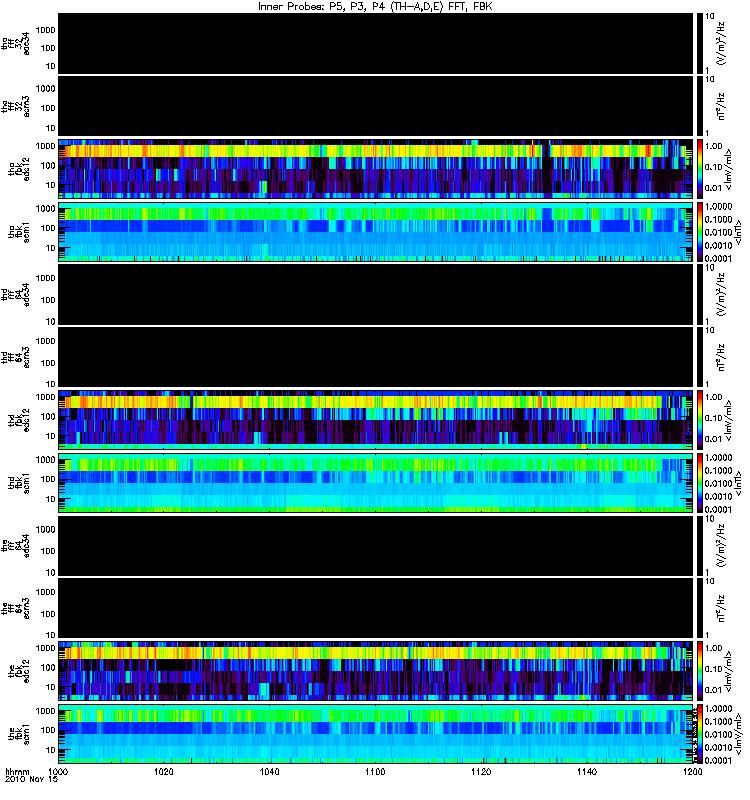
Task: Select the thd fbk scm1 spectrogram panel
Action: 376,483
